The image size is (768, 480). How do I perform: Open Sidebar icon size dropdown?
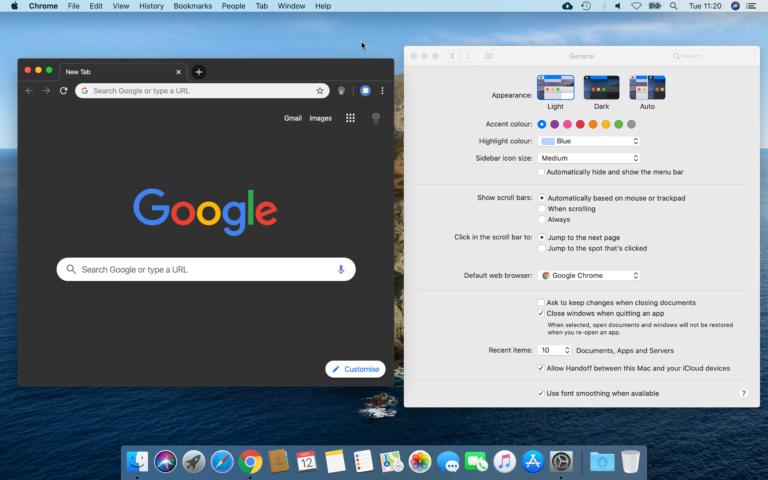coord(589,158)
